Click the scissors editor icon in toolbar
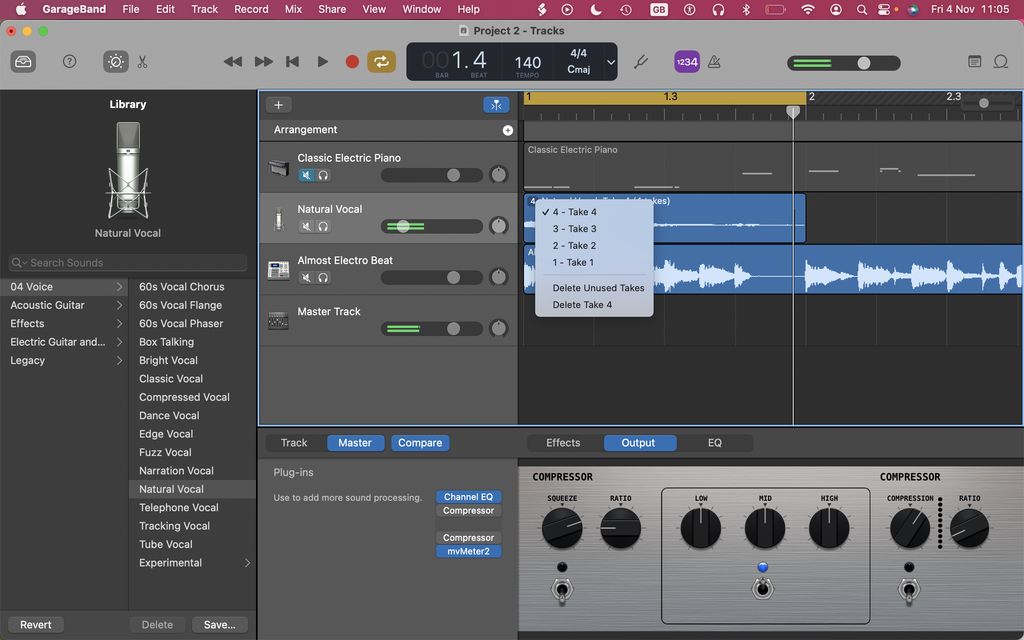This screenshot has height=640, width=1024. tap(142, 61)
